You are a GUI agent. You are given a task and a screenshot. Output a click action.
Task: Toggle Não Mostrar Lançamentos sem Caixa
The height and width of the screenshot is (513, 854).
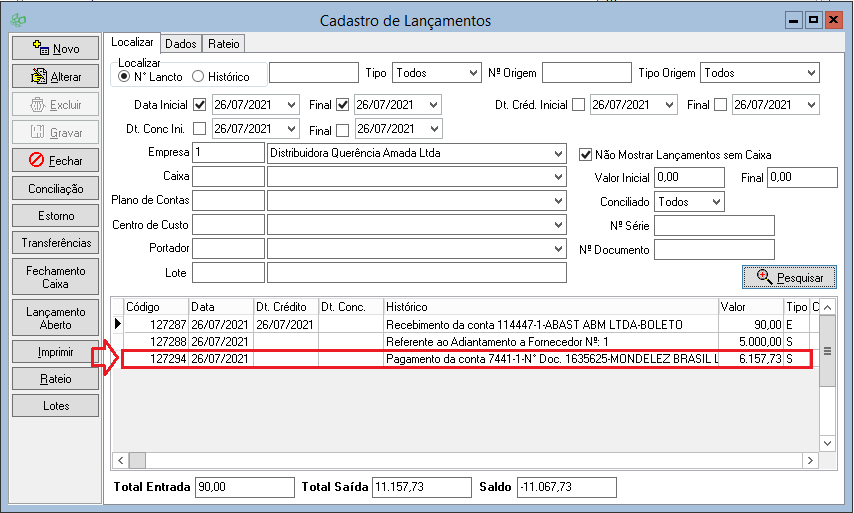pos(587,154)
